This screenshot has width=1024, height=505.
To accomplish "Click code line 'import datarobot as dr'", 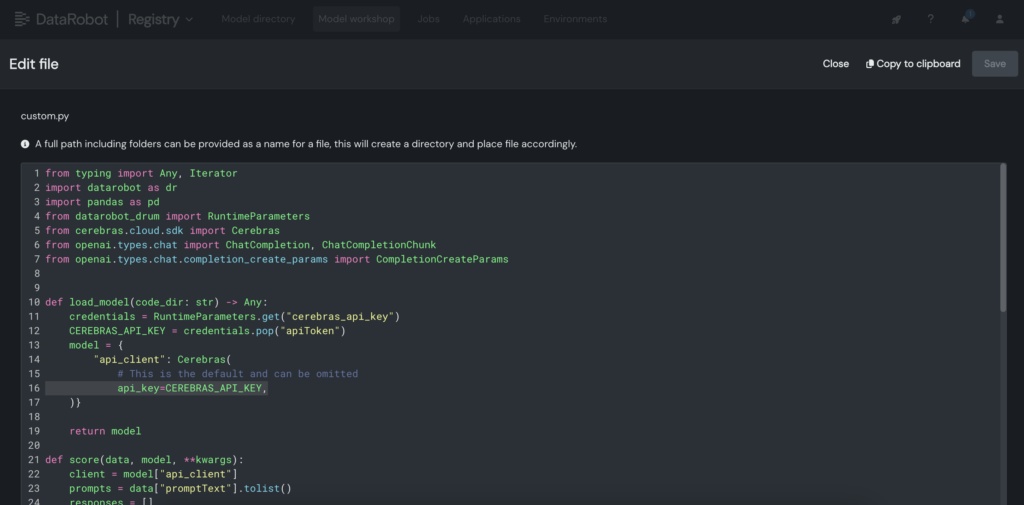I will 111,187.
